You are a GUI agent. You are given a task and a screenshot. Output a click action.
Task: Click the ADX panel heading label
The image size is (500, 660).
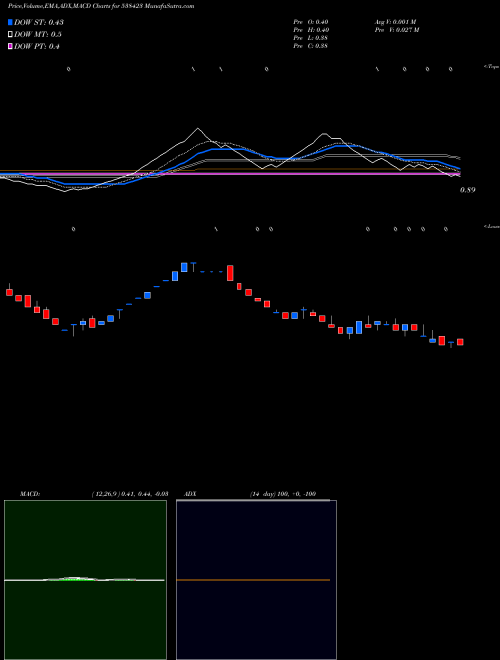click(191, 494)
